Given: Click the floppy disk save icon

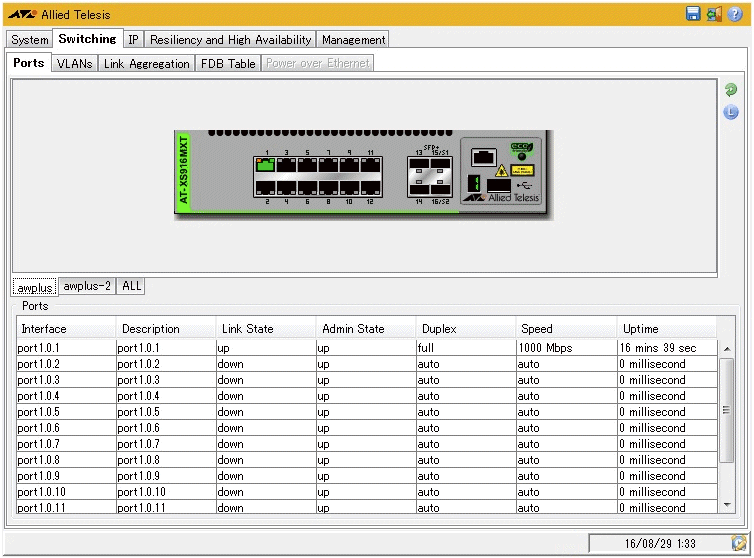Looking at the screenshot, I should click(x=693, y=14).
